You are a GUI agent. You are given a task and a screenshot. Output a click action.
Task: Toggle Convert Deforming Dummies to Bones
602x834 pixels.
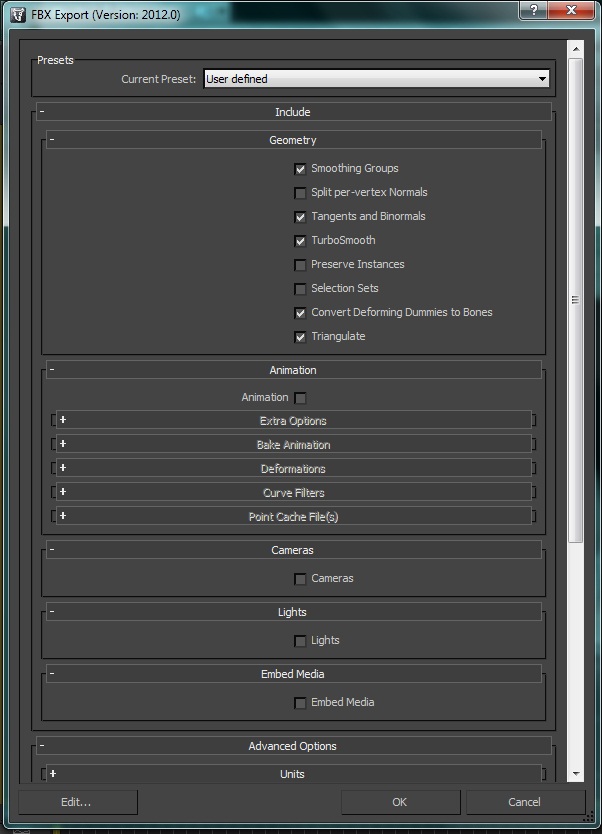click(300, 312)
